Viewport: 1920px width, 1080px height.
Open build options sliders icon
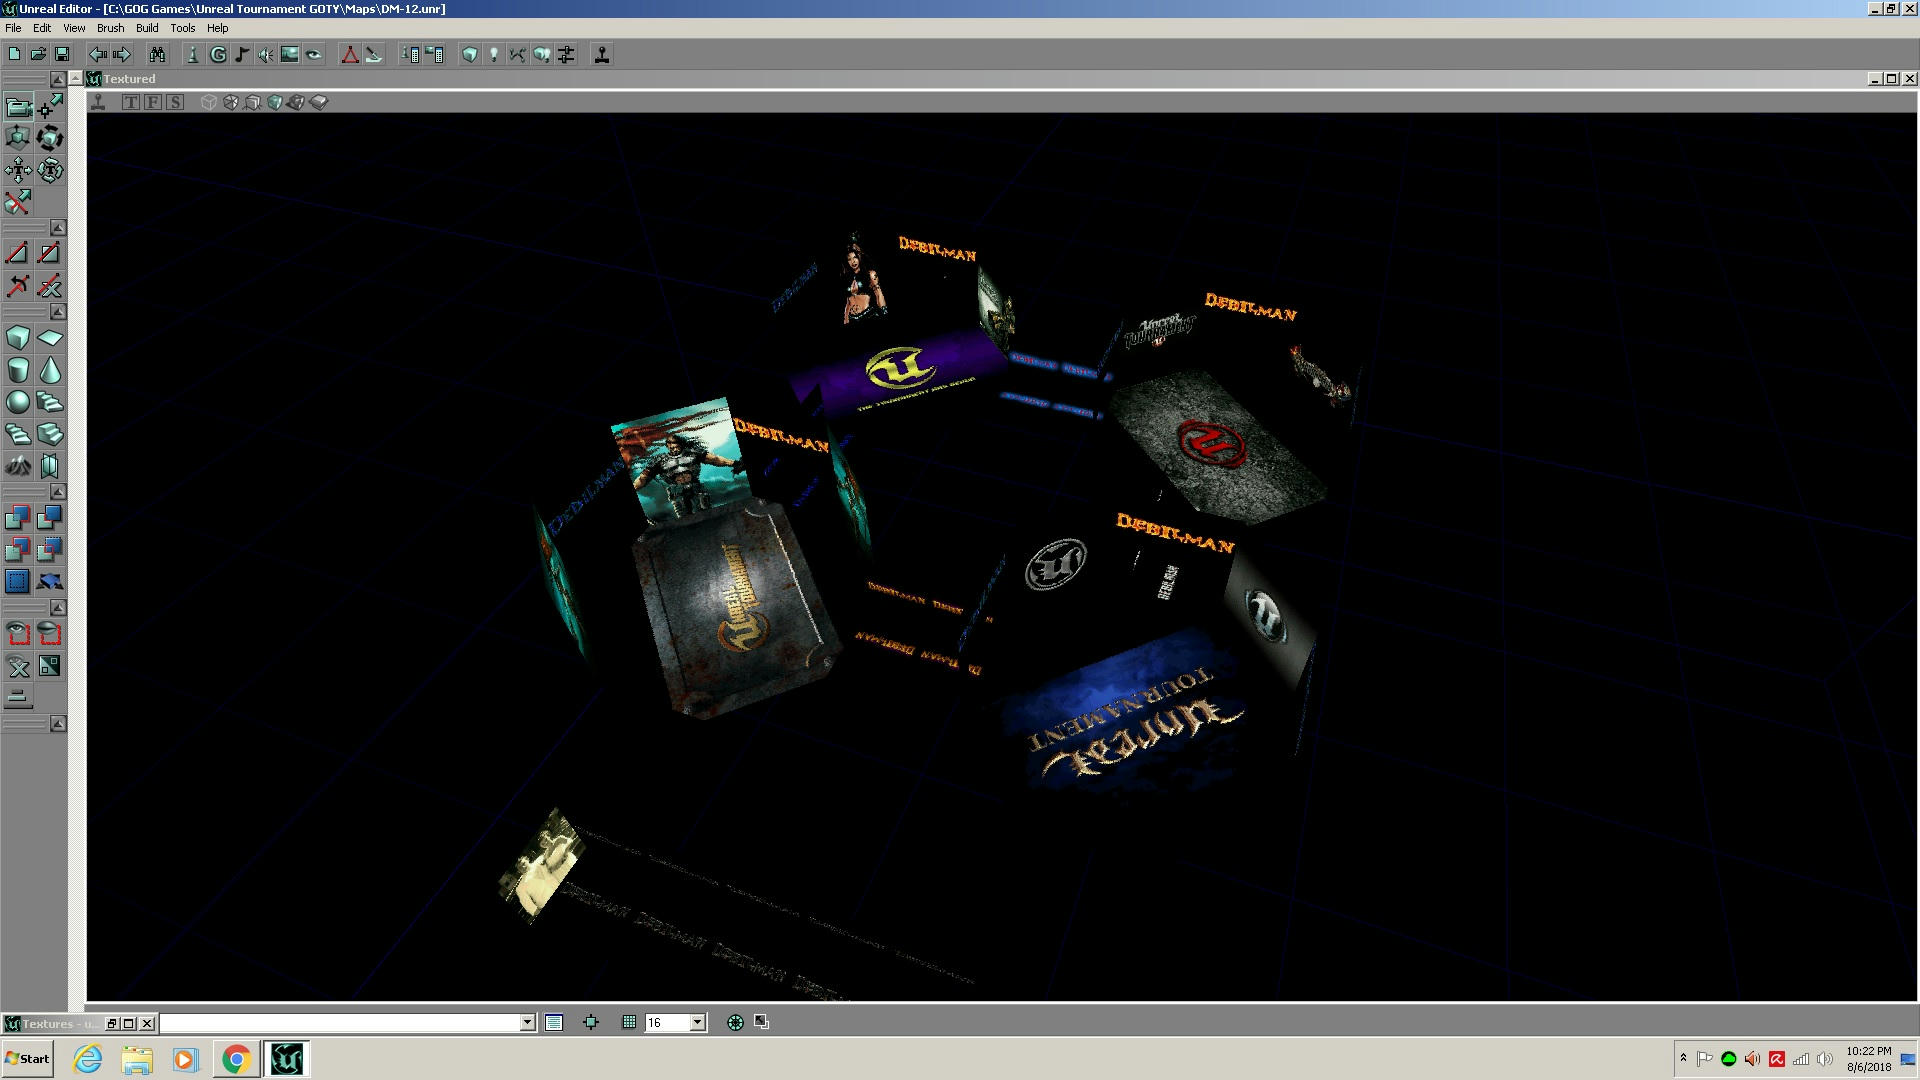pyautogui.click(x=566, y=54)
